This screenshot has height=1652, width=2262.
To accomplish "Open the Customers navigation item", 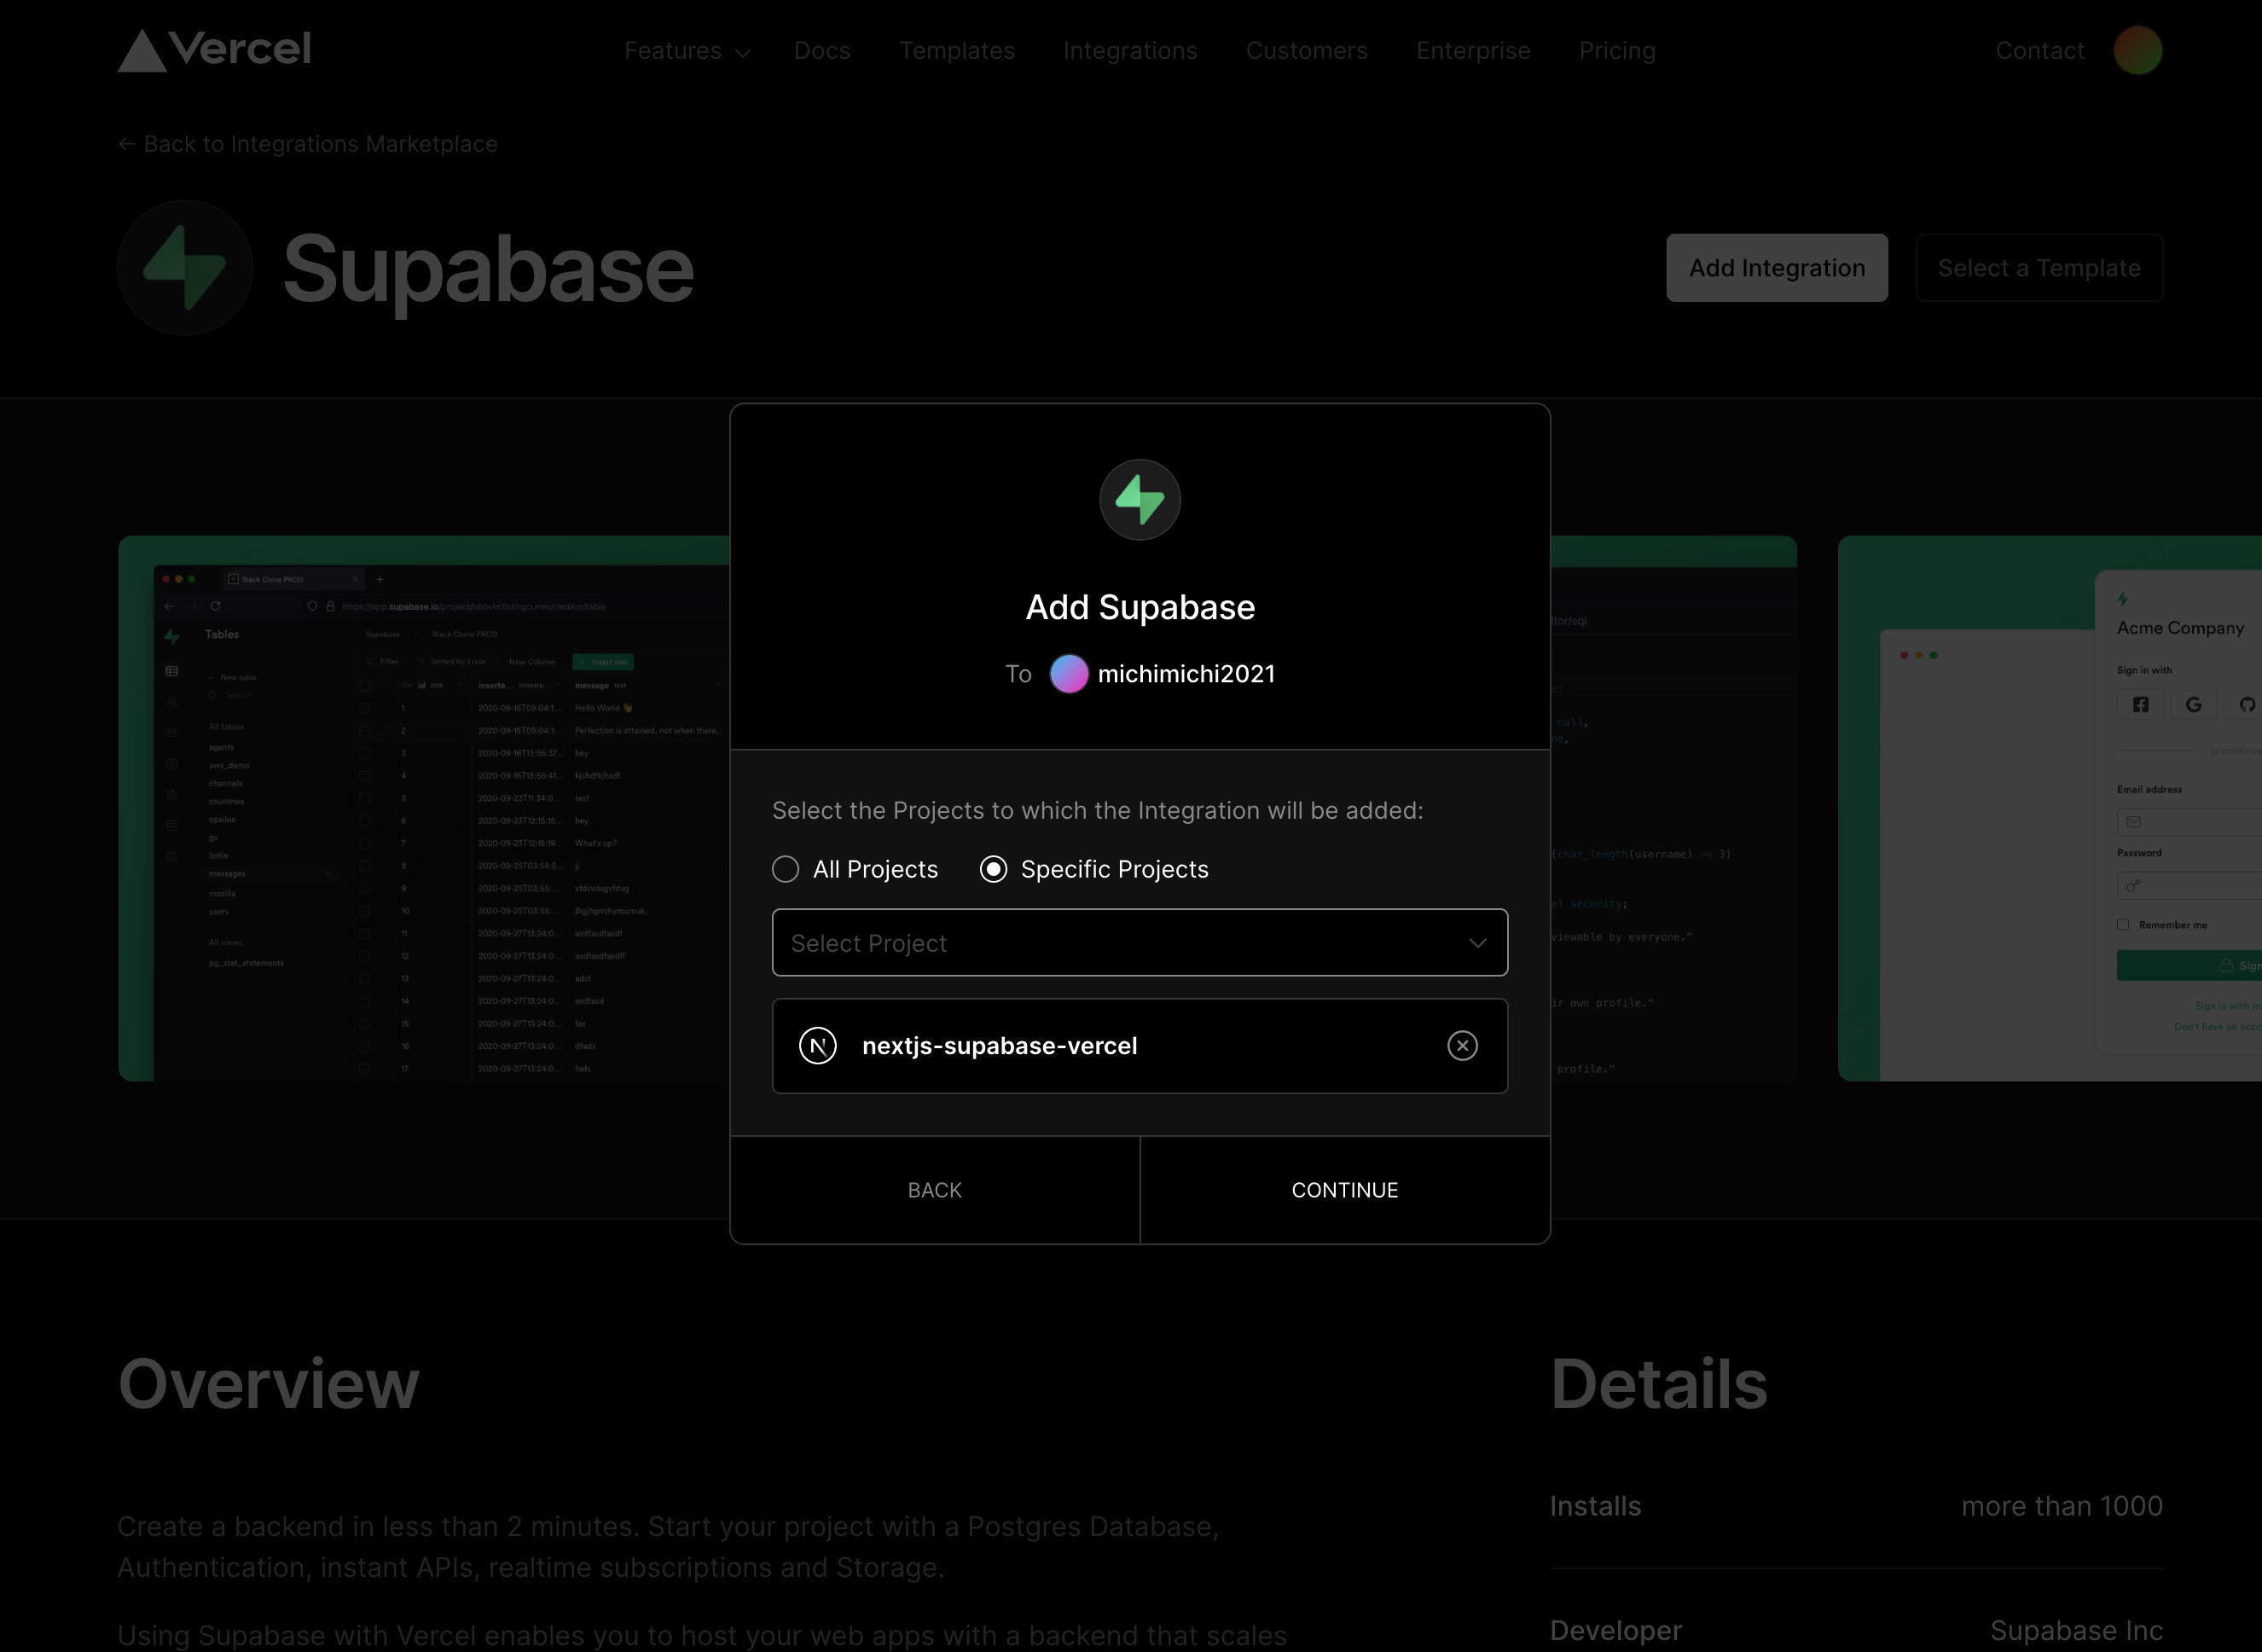I will click(x=1307, y=51).
